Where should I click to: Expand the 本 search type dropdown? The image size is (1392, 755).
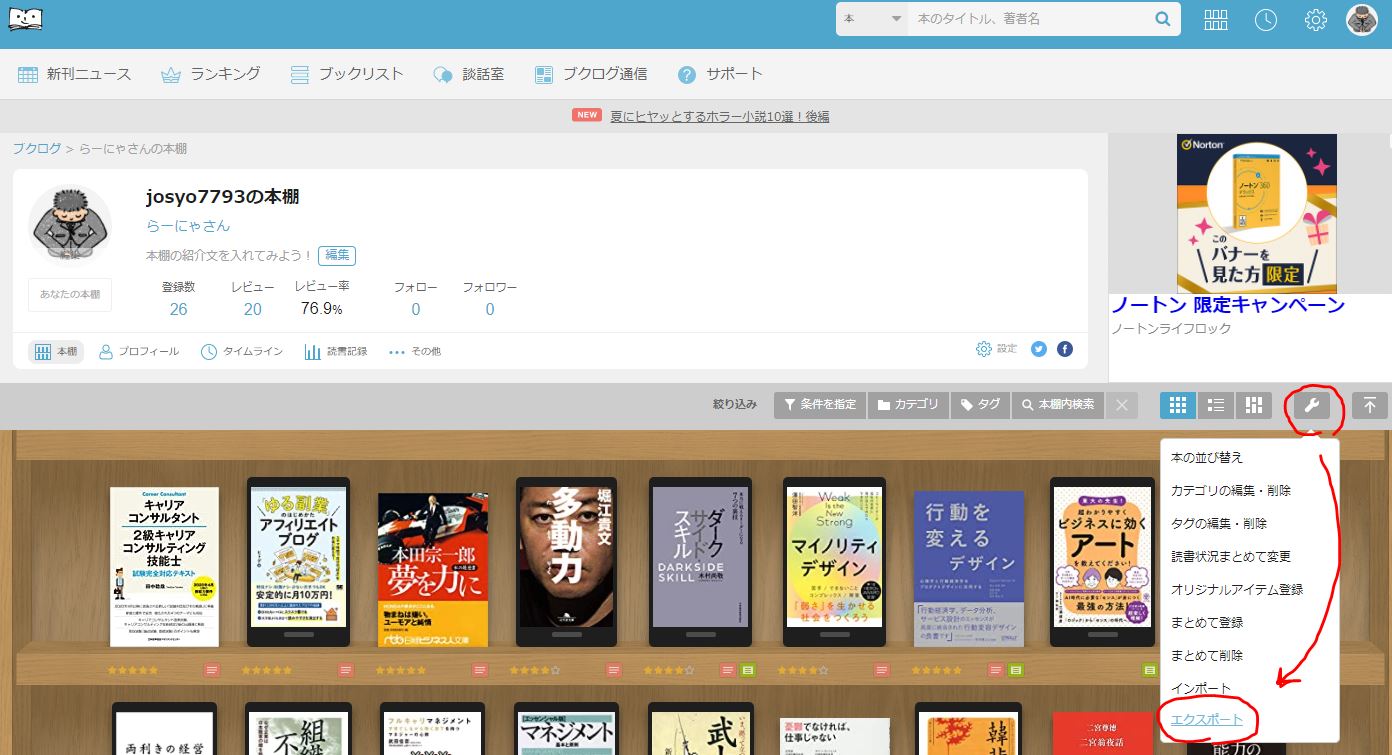point(871,19)
